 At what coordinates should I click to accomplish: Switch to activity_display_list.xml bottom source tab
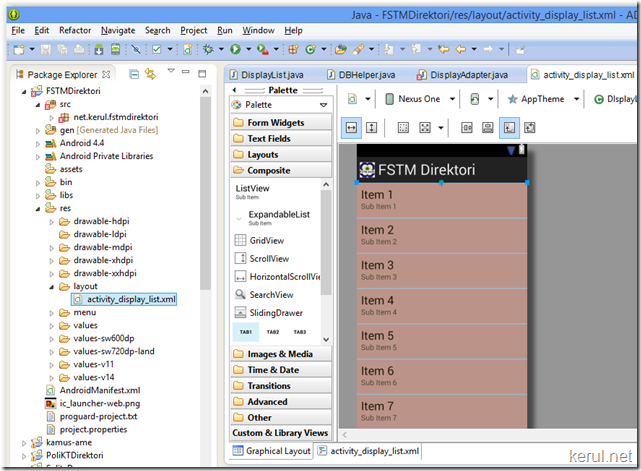point(368,451)
